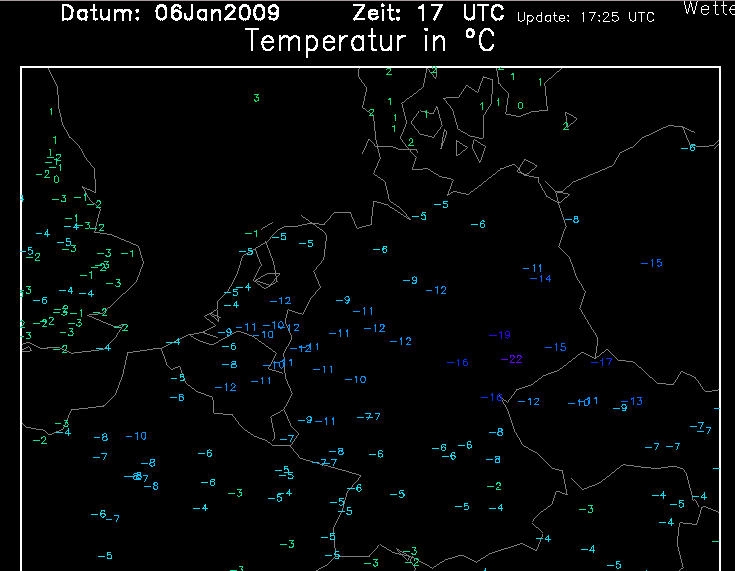Select the -19 temperature reading

pos(500,335)
